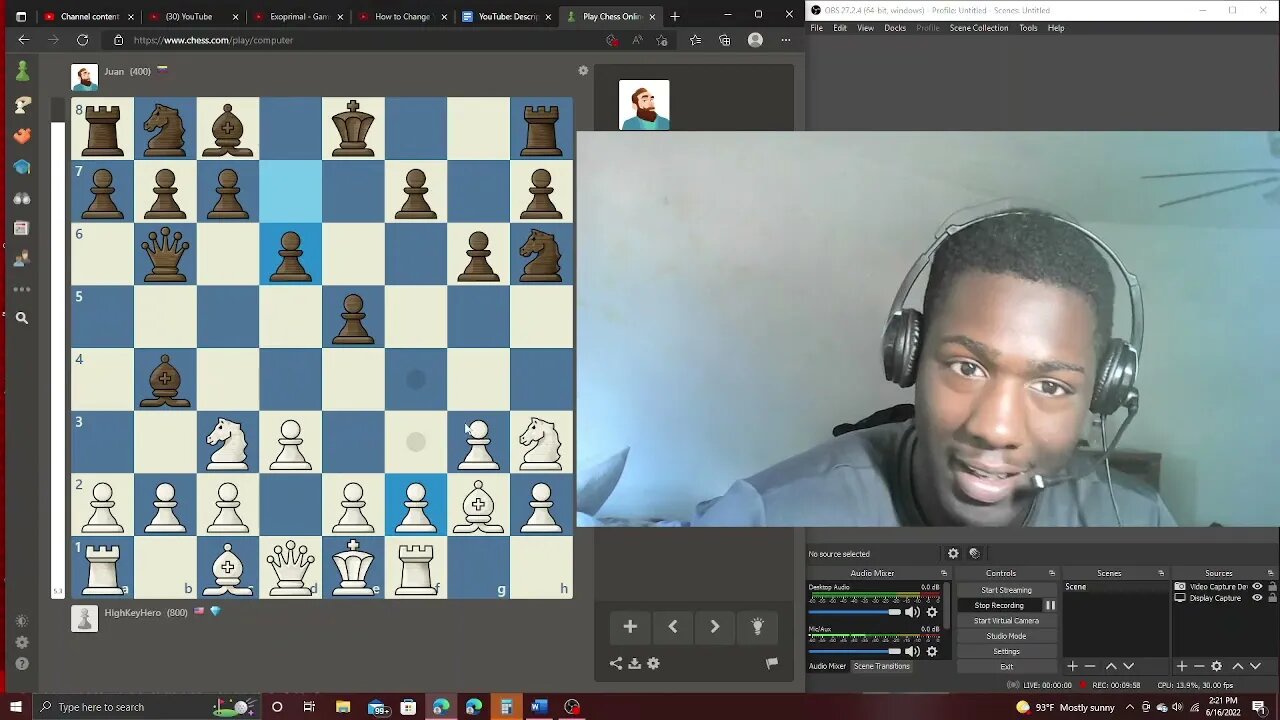Open the help question mark in Chess.com sidebar

22,663
